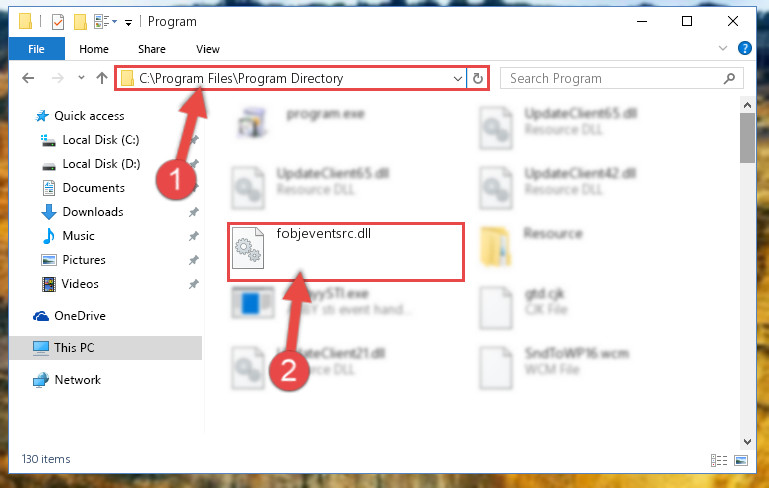
Task: Click the search magnifier icon
Action: click(729, 78)
